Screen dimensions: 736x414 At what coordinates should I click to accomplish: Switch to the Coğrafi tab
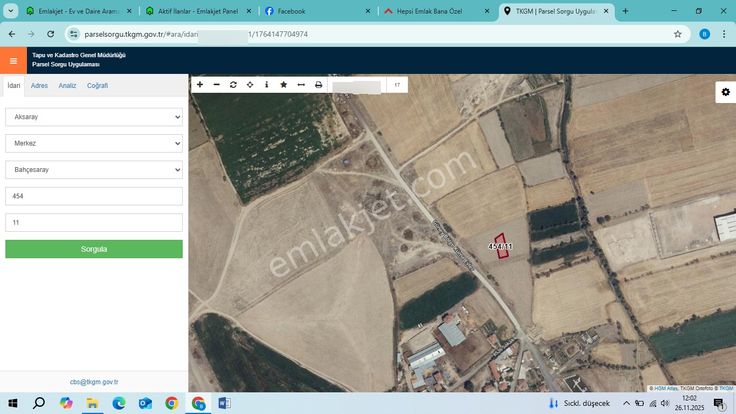pyautogui.click(x=98, y=85)
